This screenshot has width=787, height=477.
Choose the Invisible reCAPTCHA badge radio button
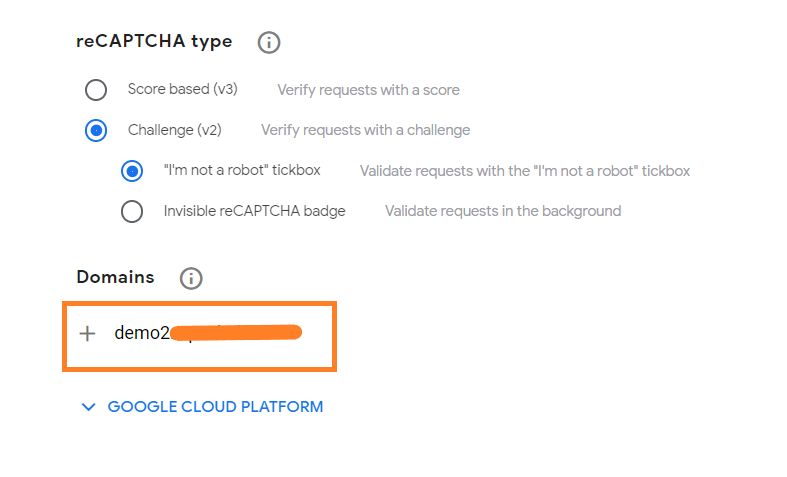click(x=132, y=211)
